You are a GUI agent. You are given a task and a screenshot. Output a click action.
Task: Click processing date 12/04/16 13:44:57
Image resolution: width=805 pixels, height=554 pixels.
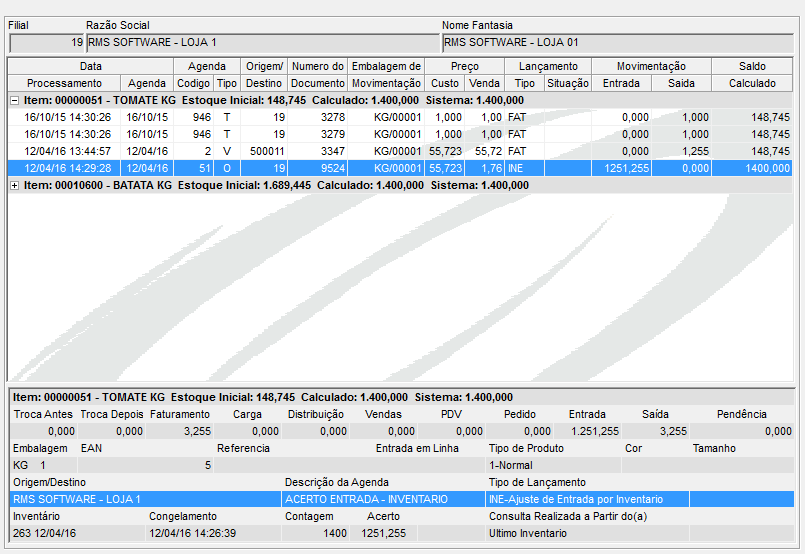[67, 151]
